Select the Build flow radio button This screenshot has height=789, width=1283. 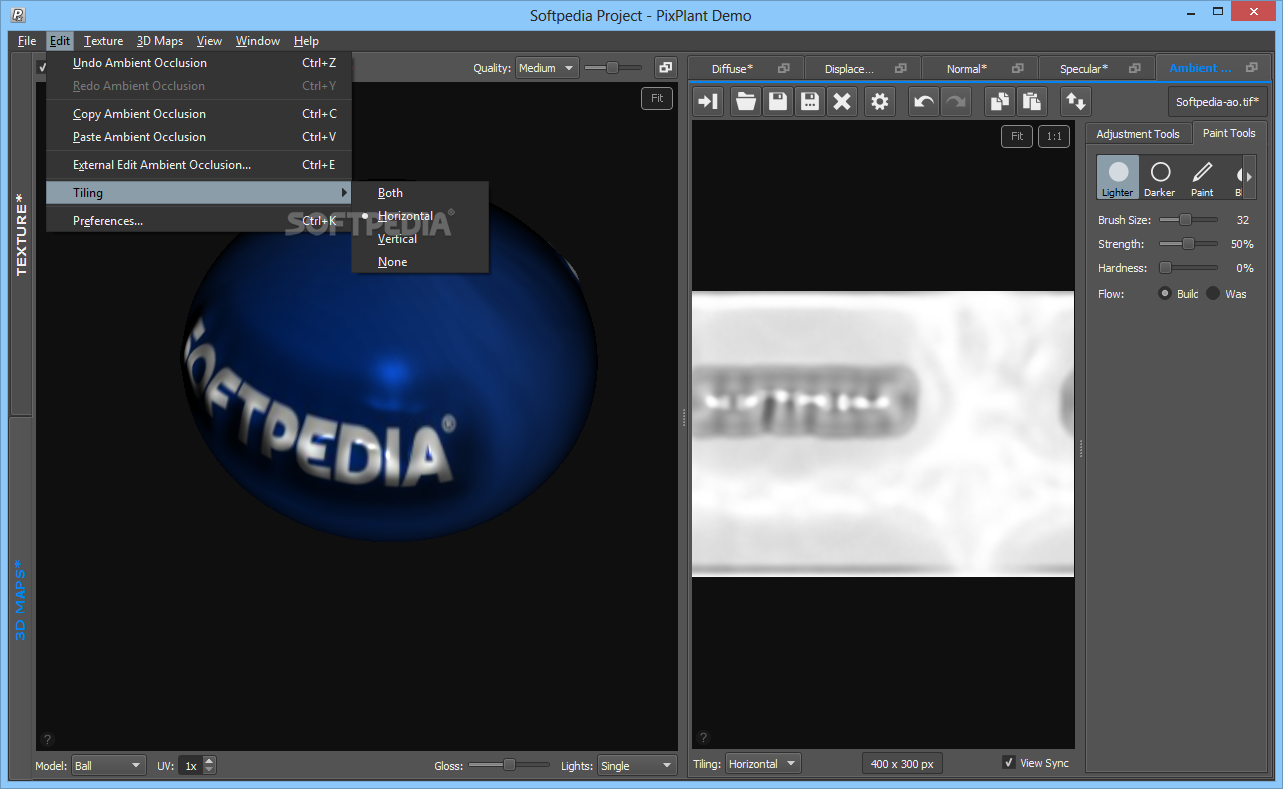(x=1165, y=294)
